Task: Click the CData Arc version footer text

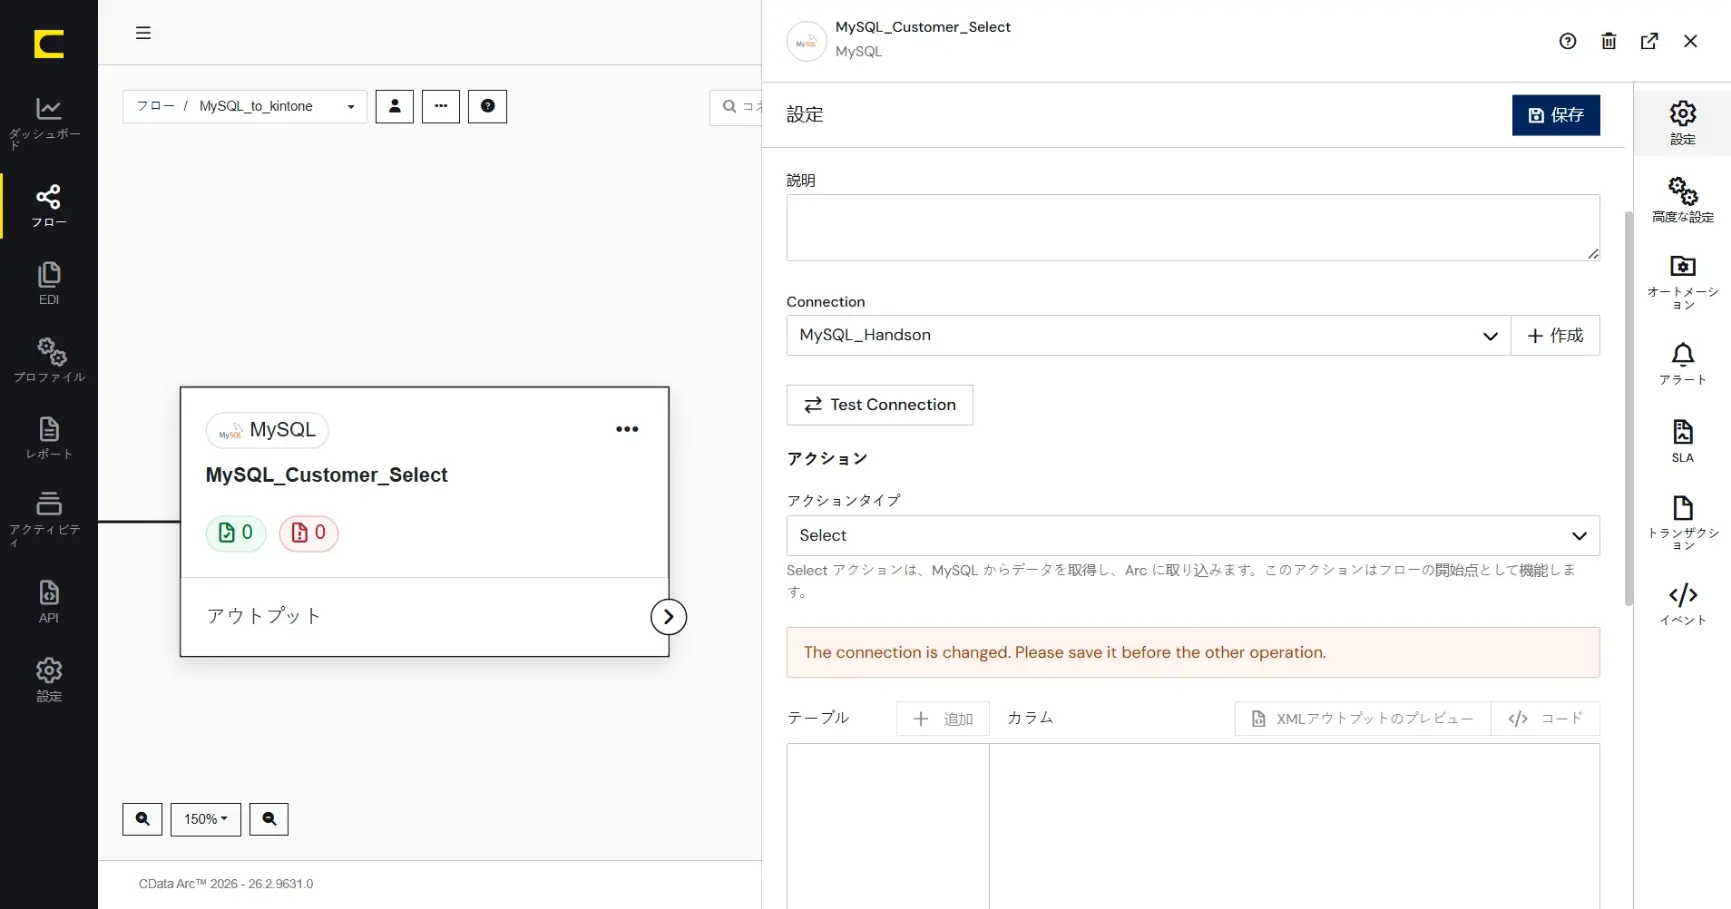Action: click(226, 884)
